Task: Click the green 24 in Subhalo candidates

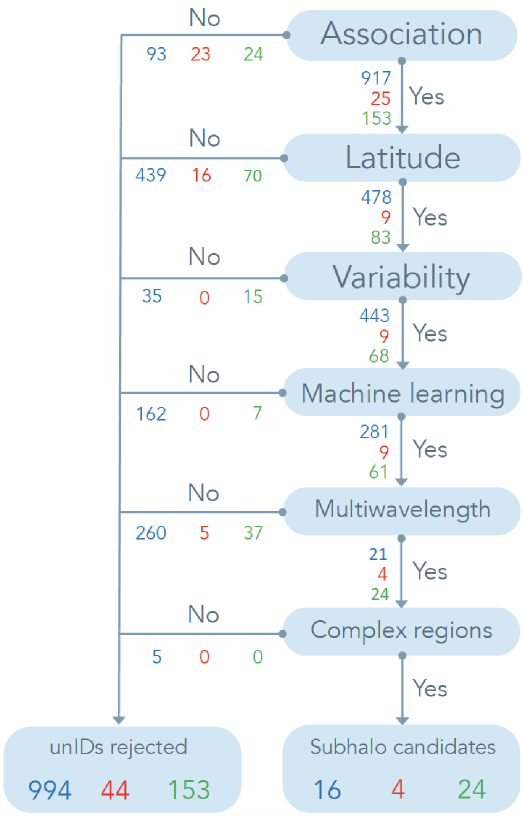Action: coord(471,790)
